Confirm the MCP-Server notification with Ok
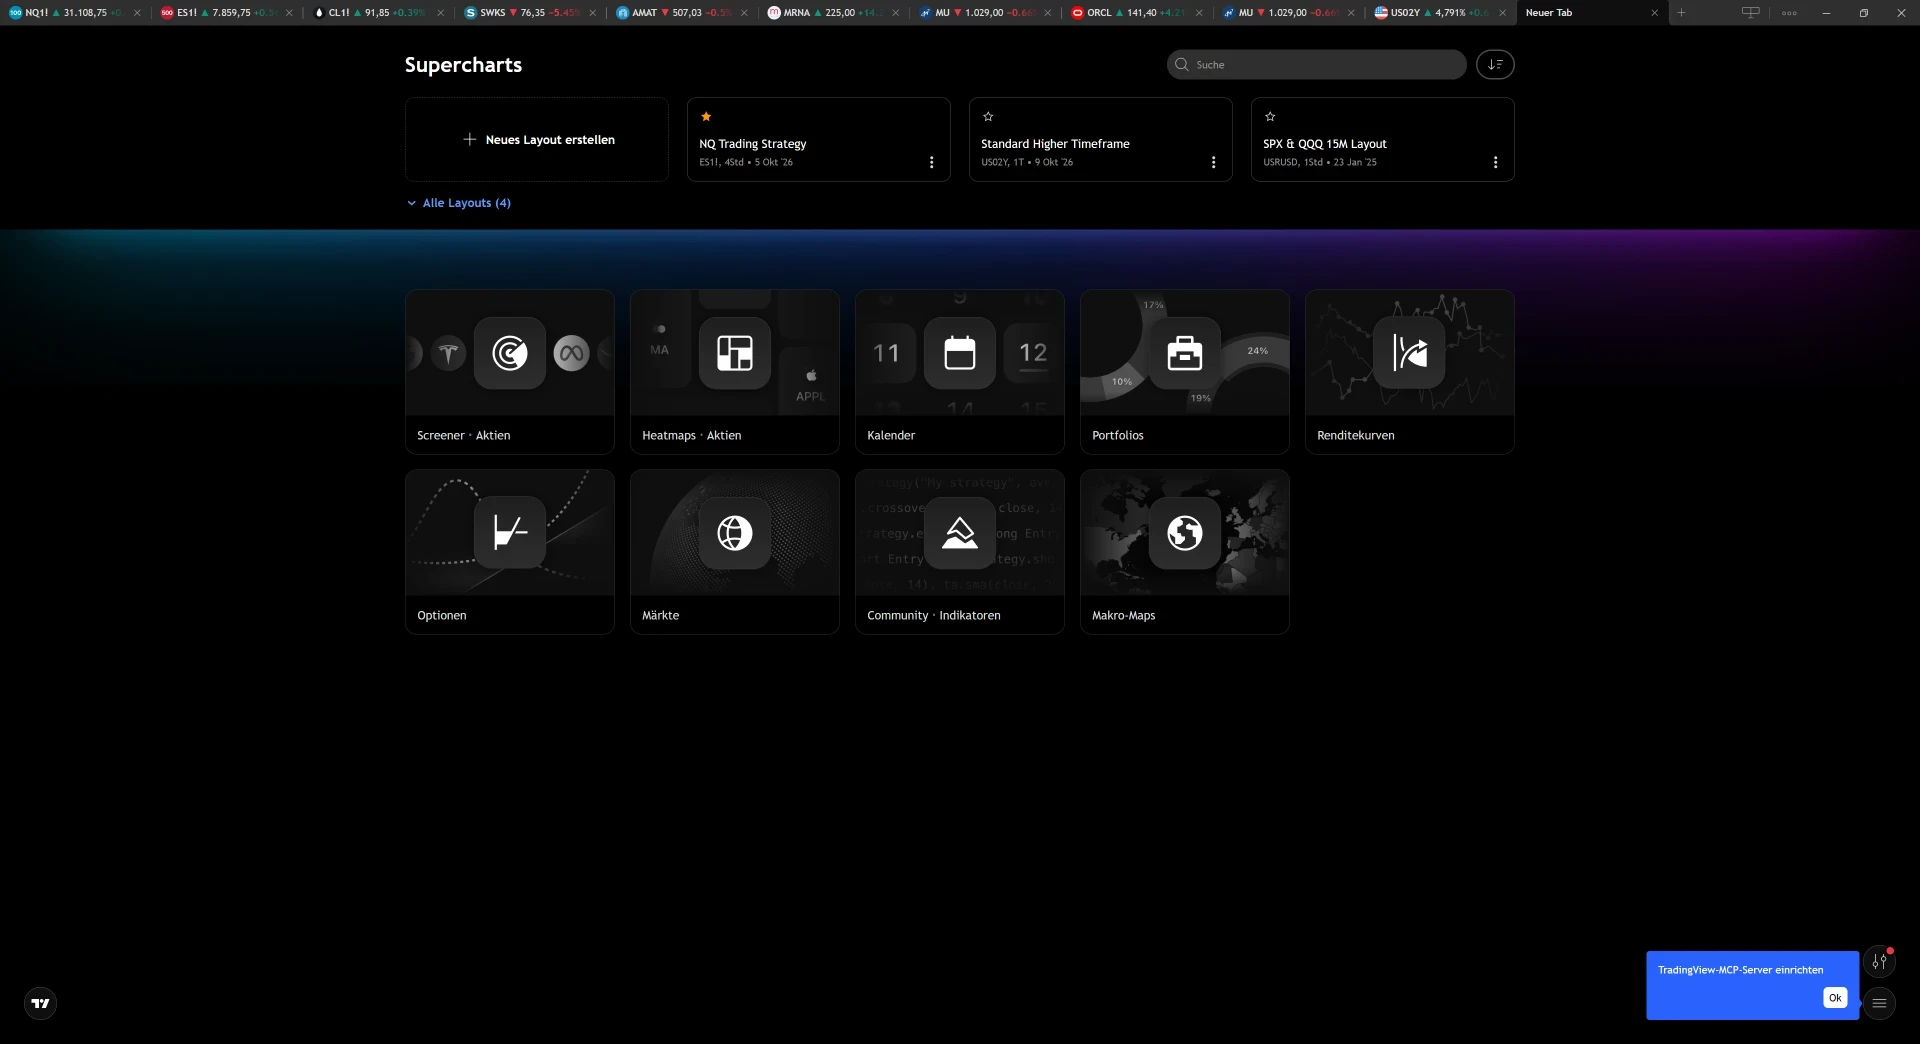1920x1044 pixels. pyautogui.click(x=1835, y=998)
